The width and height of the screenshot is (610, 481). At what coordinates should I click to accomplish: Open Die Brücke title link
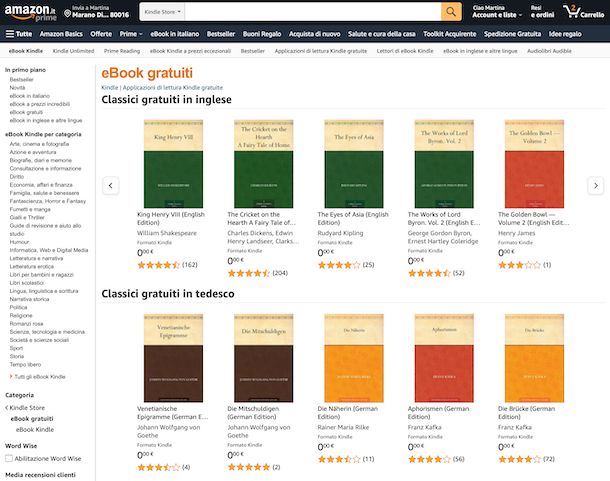[x=526, y=413]
